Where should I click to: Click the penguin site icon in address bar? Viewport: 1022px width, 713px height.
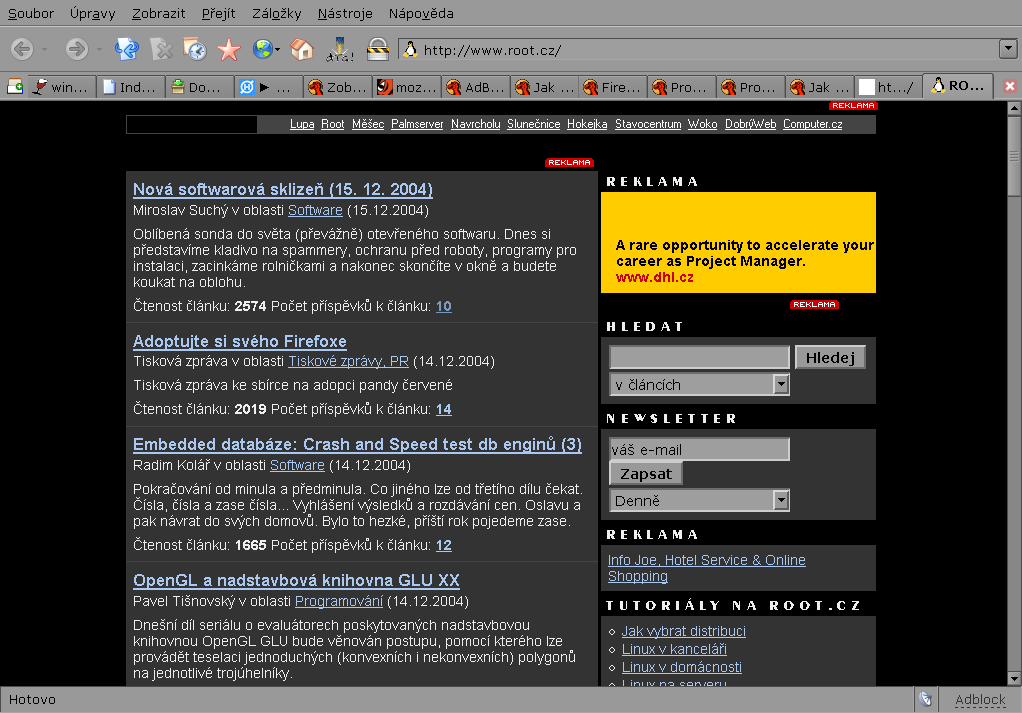[410, 50]
